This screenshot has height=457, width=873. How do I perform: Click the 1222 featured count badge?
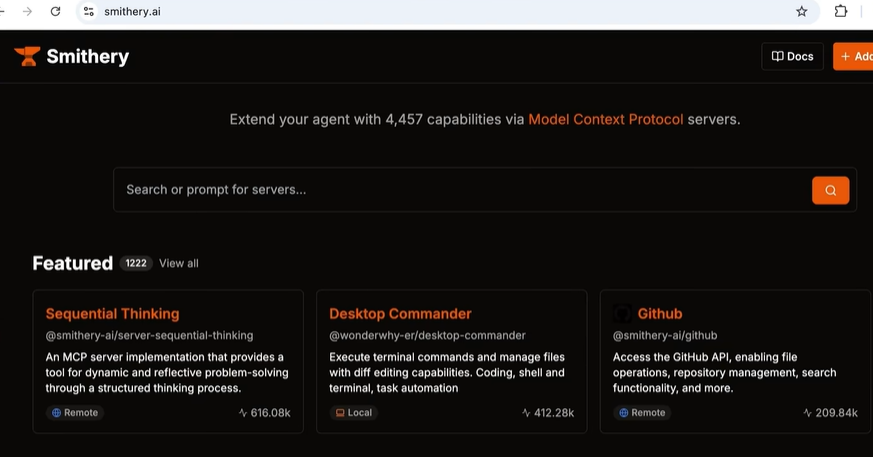point(136,263)
